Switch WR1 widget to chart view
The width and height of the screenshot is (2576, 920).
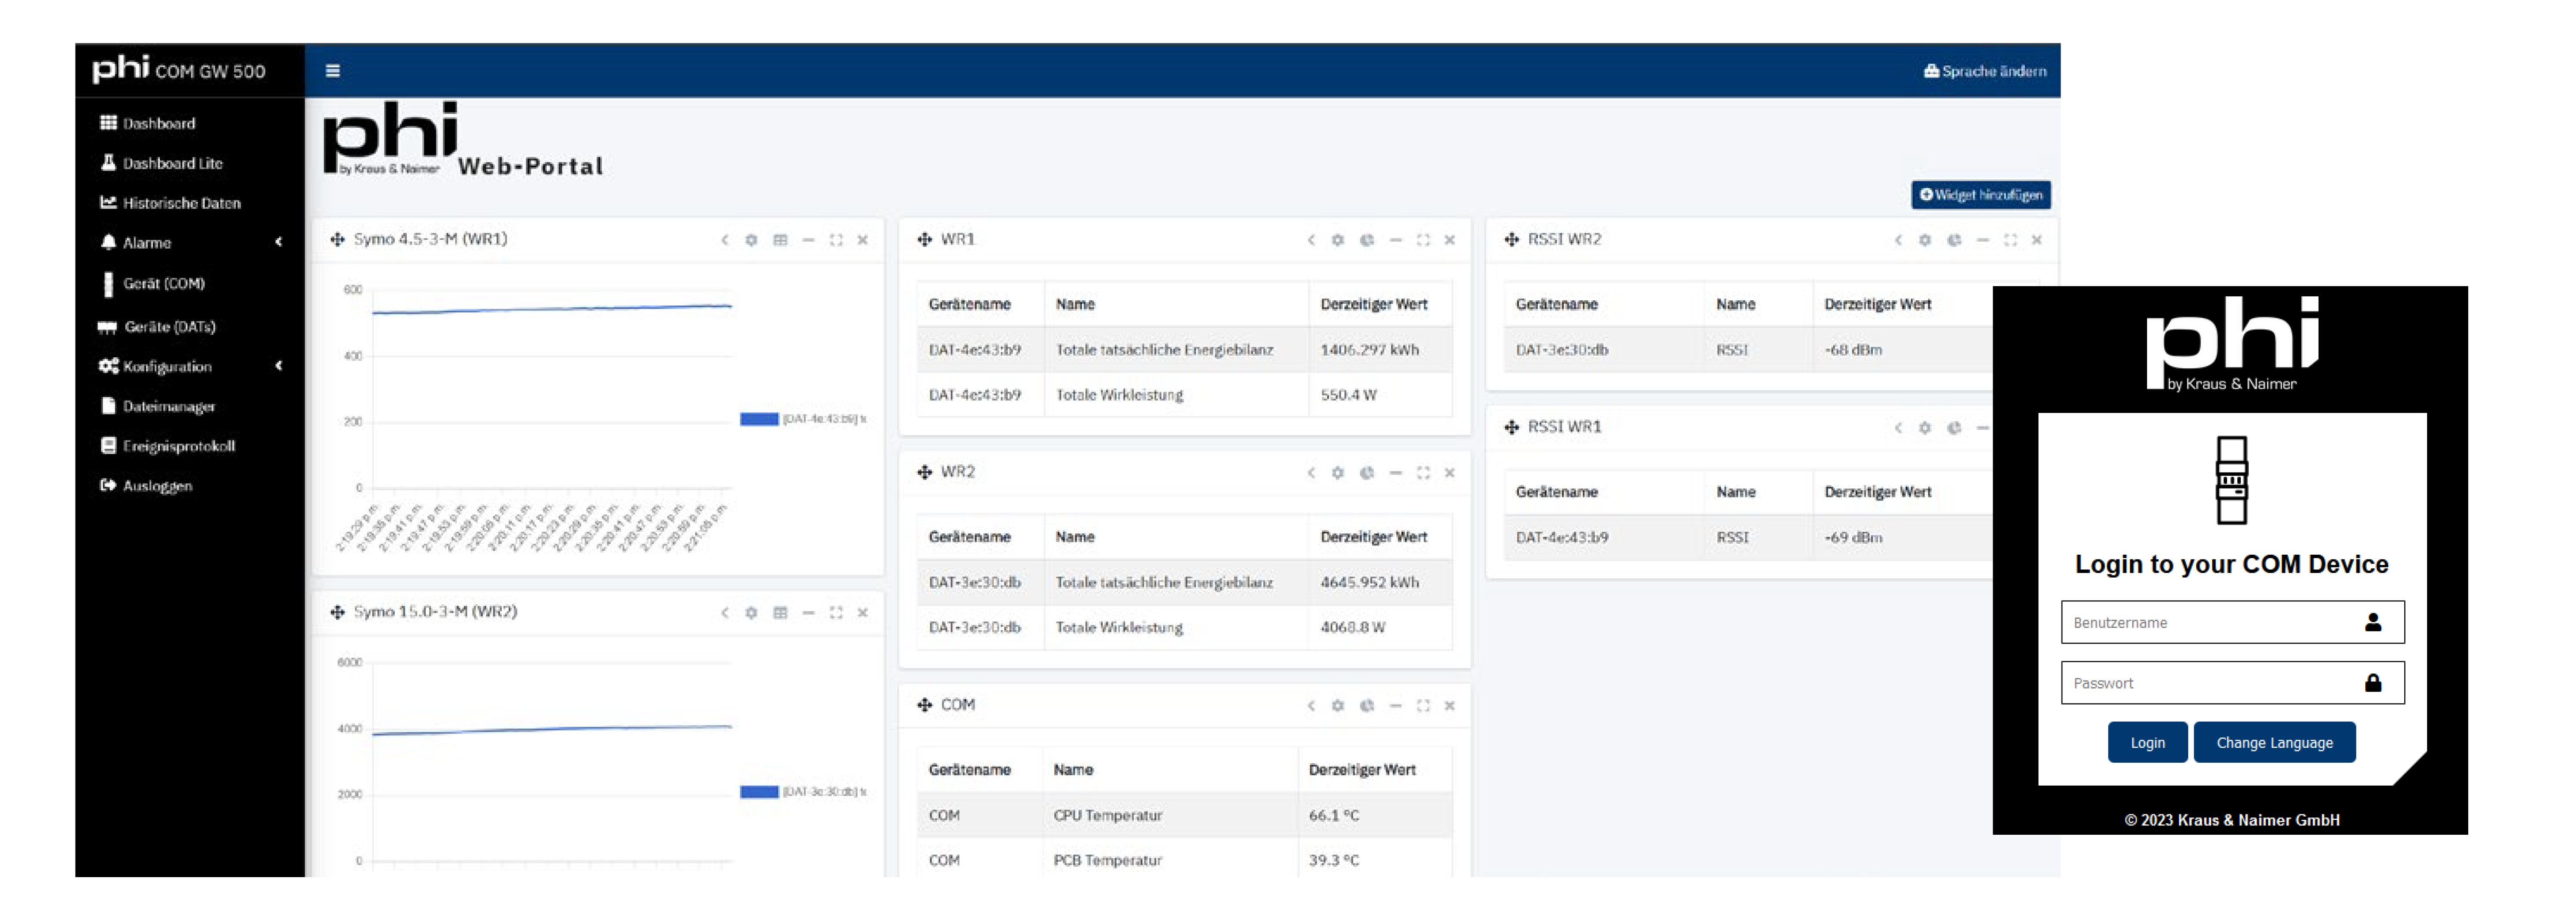pyautogui.click(x=1366, y=240)
